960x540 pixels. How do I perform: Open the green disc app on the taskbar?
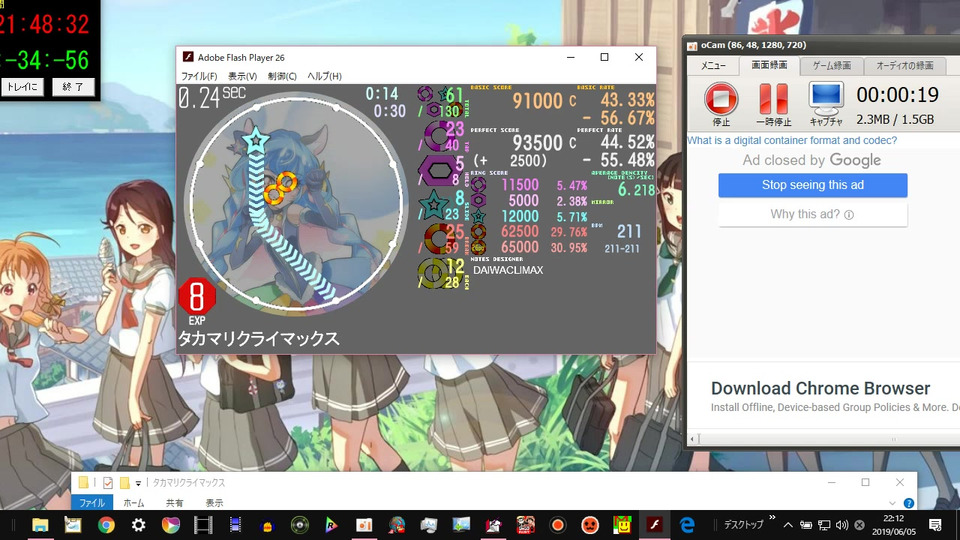pos(299,525)
